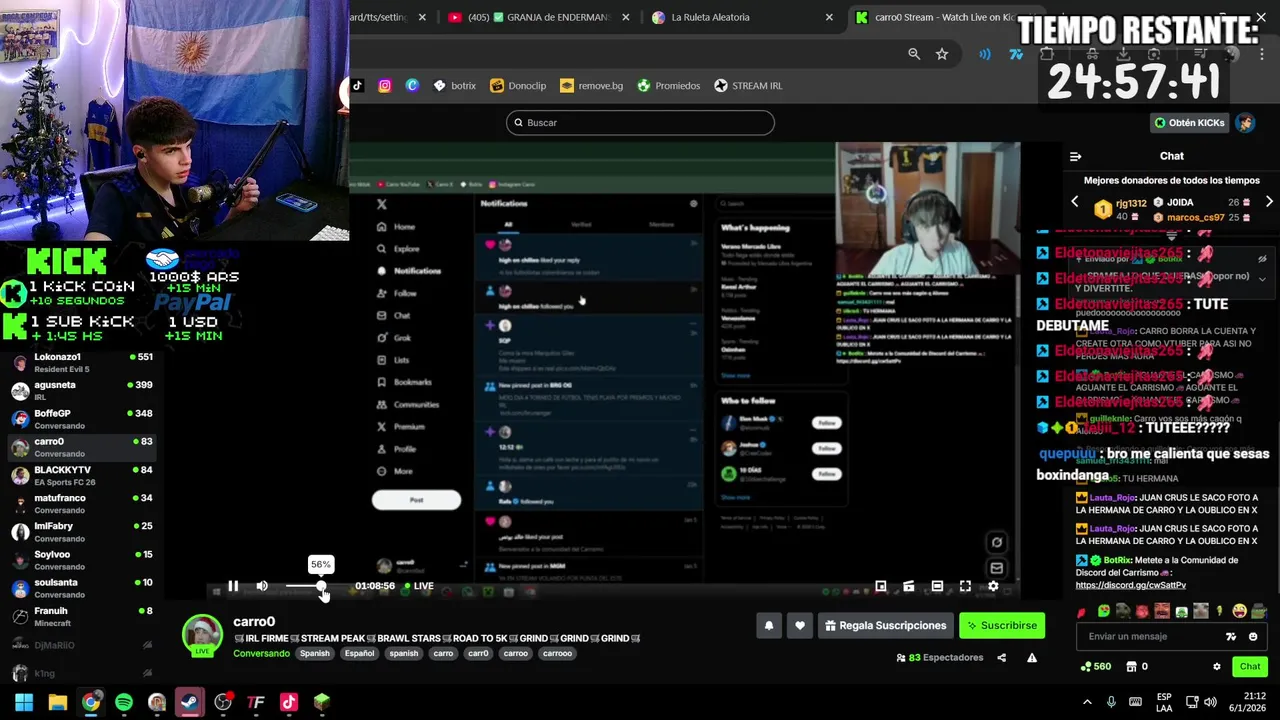Share the stream via share icon
The image size is (1280, 720).
click(1001, 658)
